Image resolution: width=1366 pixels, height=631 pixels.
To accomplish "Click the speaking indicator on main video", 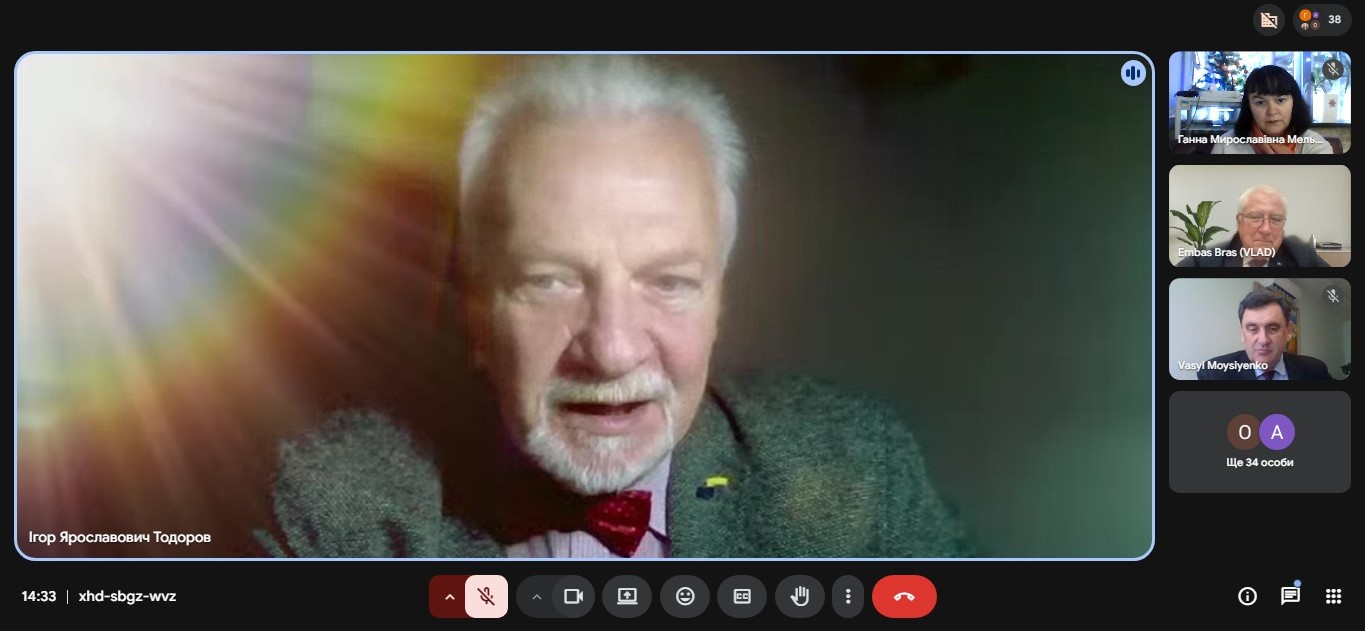I will (1132, 73).
